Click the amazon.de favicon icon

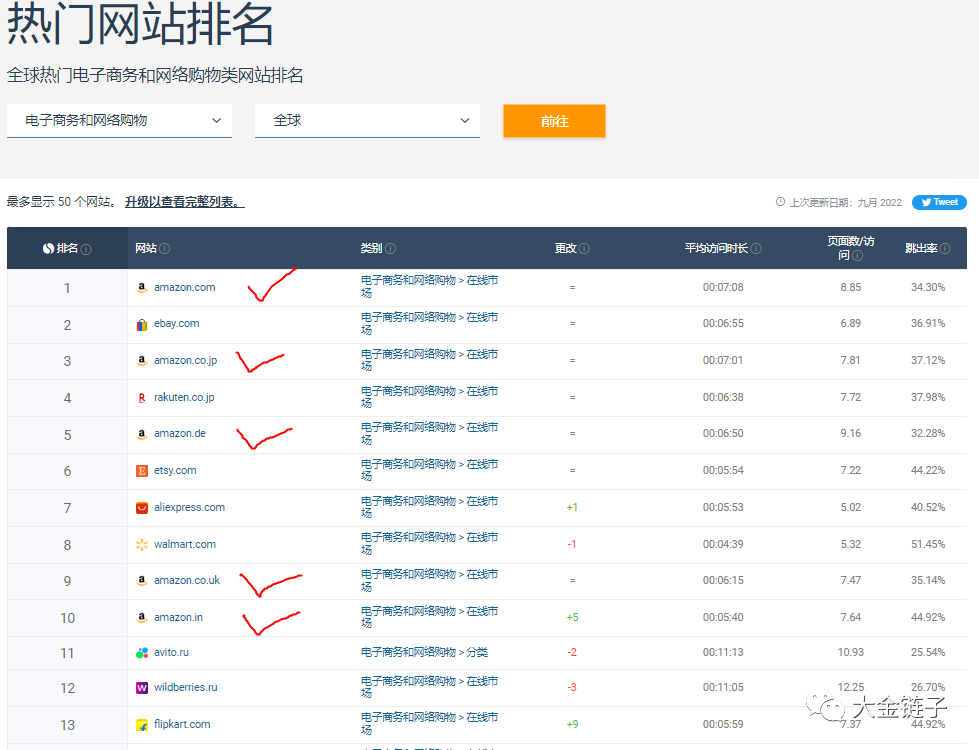click(142, 434)
